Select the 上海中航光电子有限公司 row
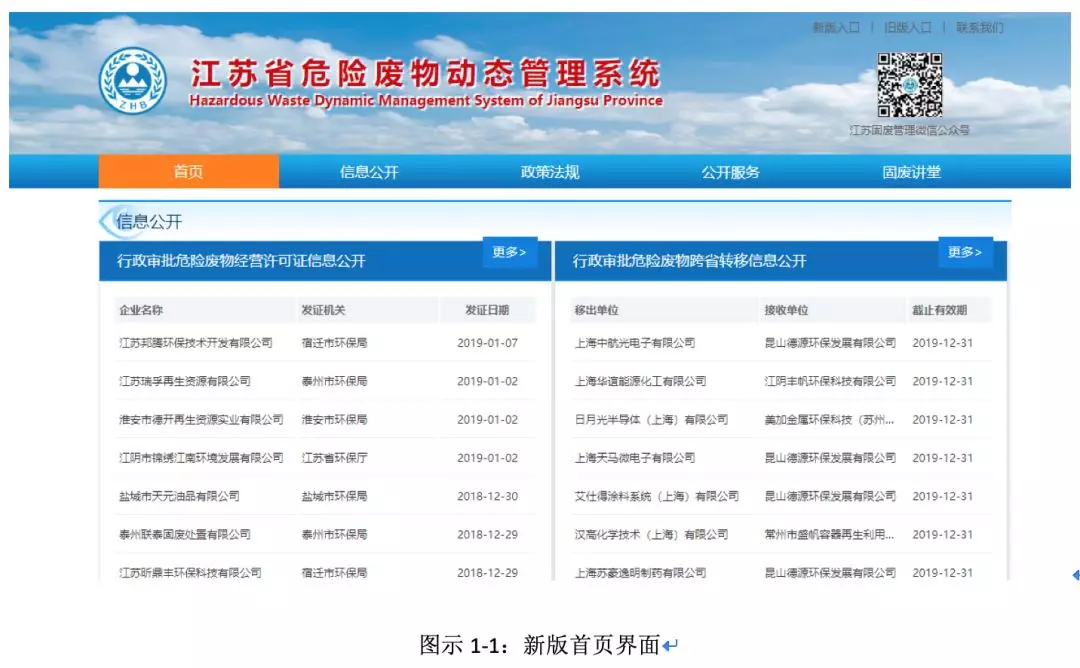This screenshot has width=1080, height=668. tap(634, 343)
